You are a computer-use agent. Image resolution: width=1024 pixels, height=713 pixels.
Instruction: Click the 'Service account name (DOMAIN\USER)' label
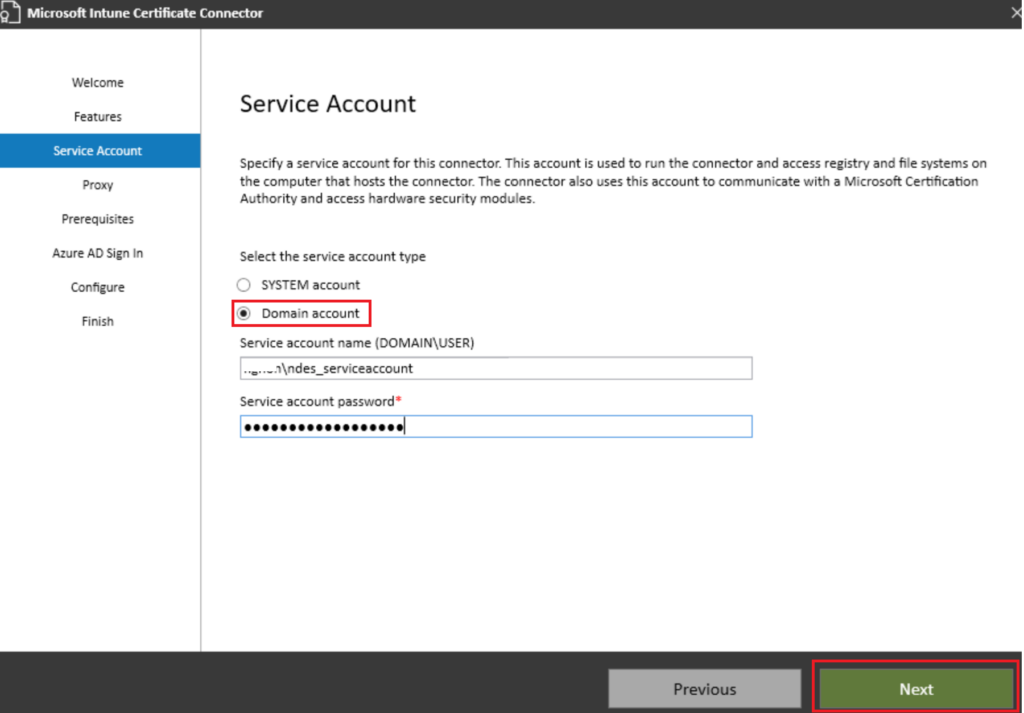[357, 343]
